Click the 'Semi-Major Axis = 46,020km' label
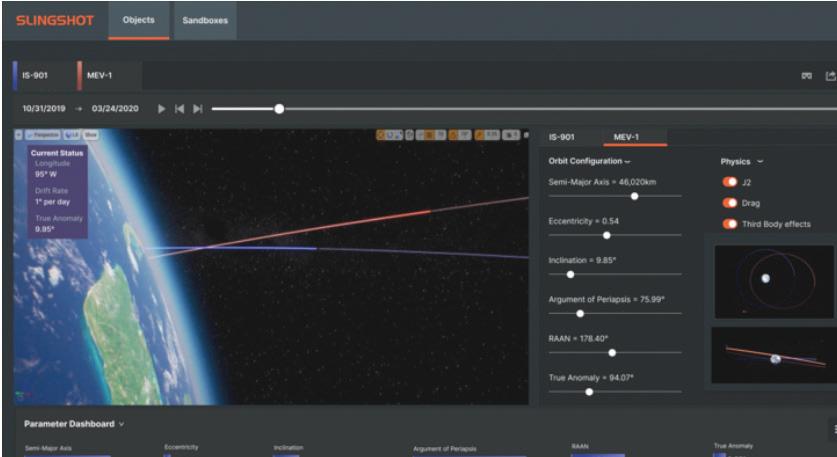 point(602,182)
